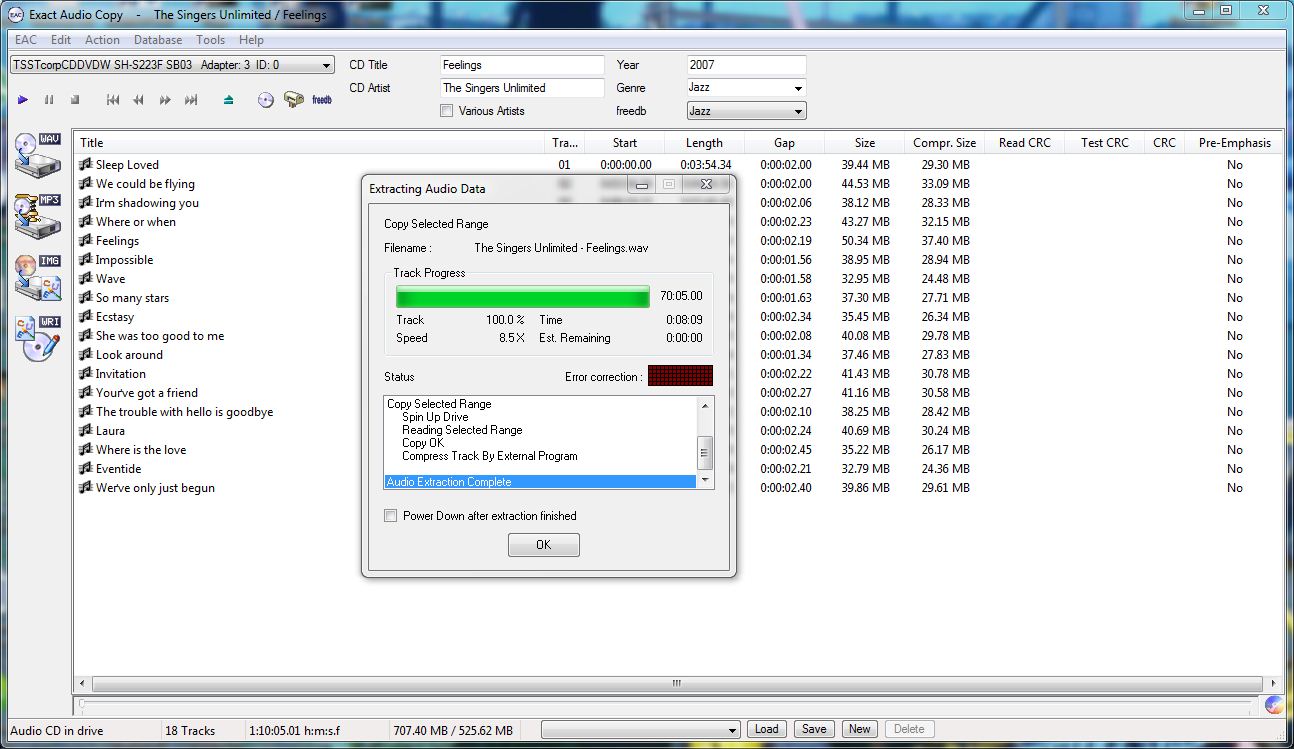This screenshot has height=749, width=1294.
Task: Sort by the Title column header
Action: 309,143
